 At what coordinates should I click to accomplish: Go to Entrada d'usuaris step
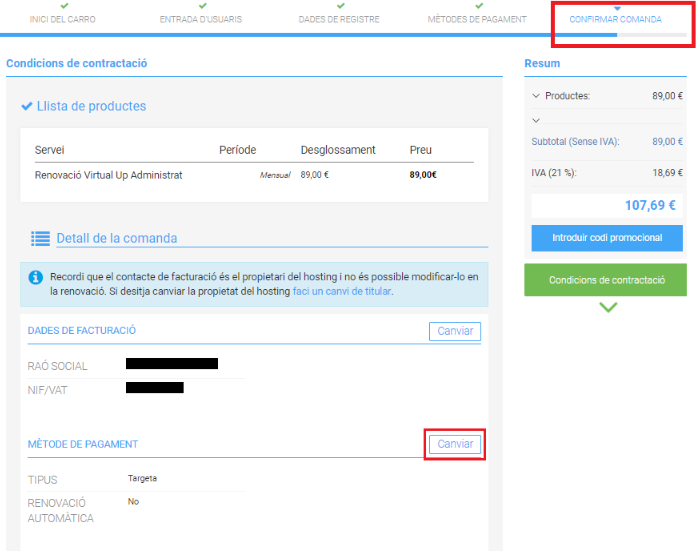[201, 20]
